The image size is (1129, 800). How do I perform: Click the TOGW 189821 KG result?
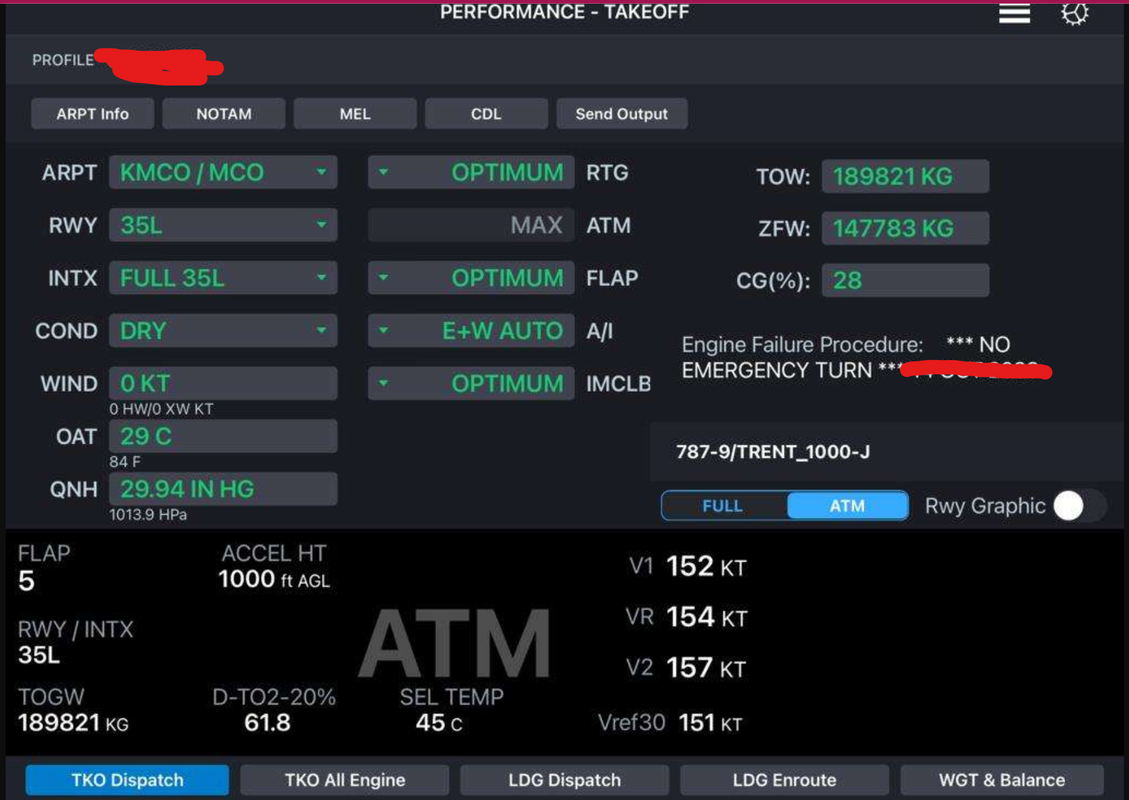pos(73,722)
